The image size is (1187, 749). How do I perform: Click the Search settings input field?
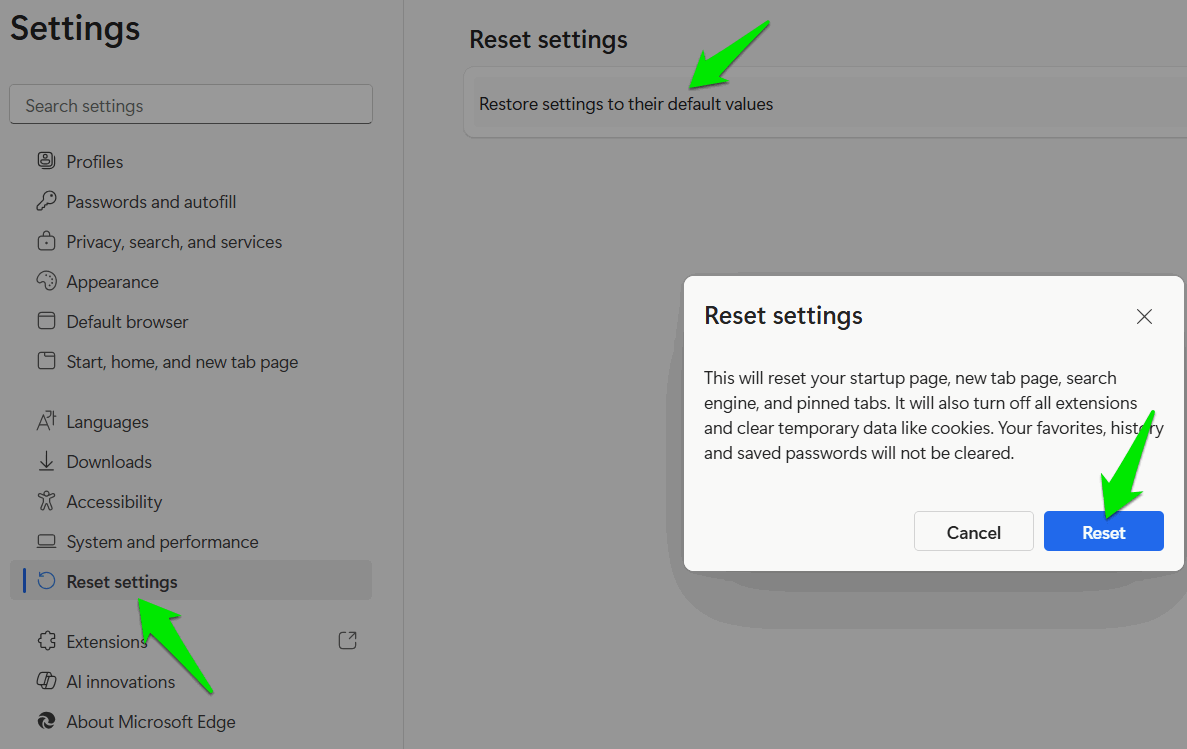coord(190,105)
